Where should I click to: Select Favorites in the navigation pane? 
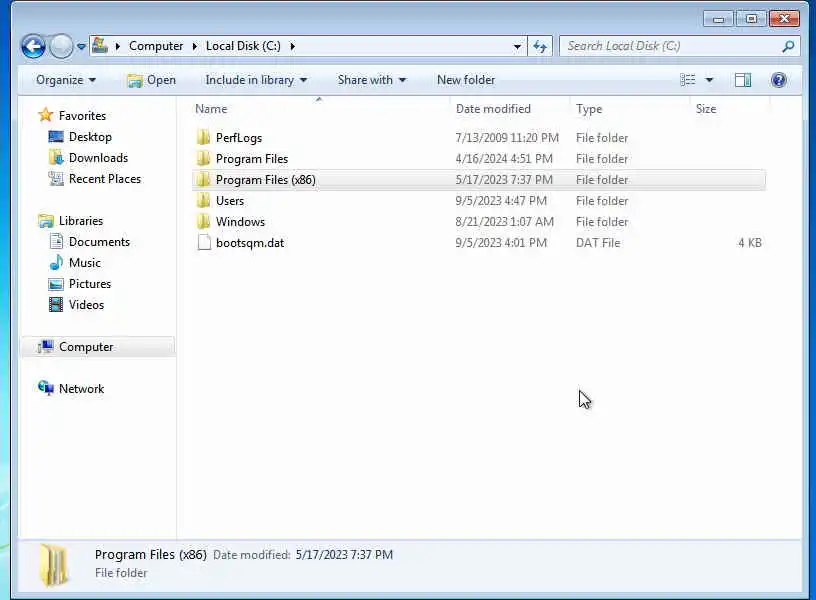click(82, 116)
